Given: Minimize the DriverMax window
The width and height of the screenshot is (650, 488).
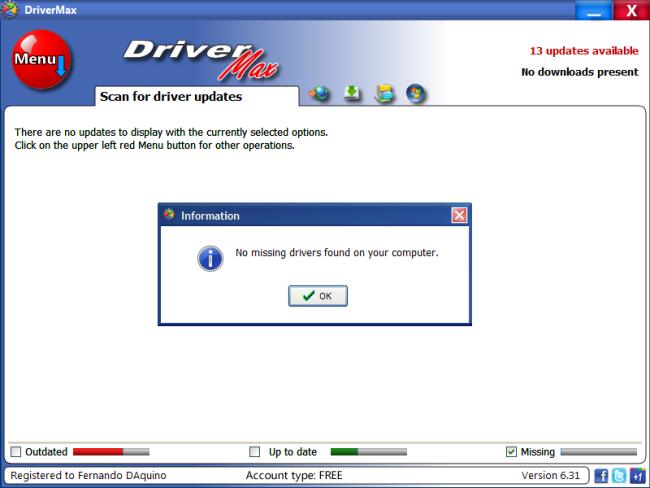Looking at the screenshot, I should tap(594, 10).
